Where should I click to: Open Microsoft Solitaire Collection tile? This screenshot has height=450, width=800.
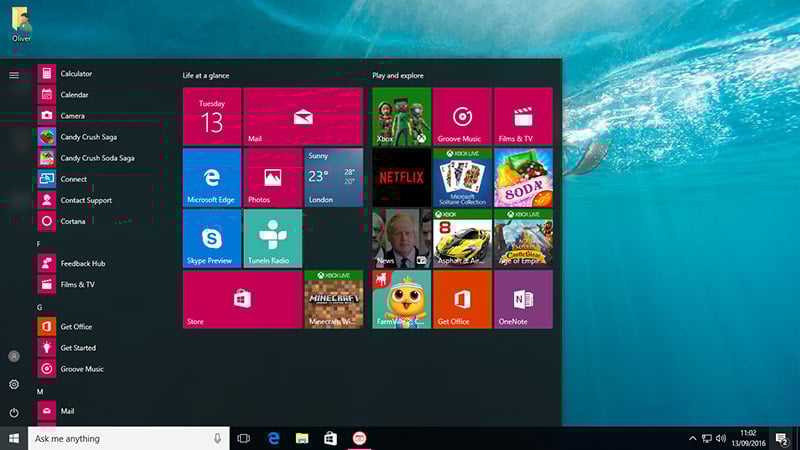pyautogui.click(x=462, y=178)
